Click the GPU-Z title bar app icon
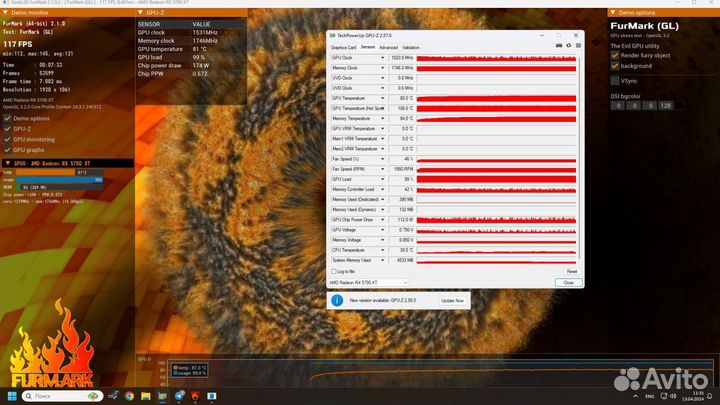Image resolution: width=720 pixels, height=405 pixels. [x=333, y=35]
